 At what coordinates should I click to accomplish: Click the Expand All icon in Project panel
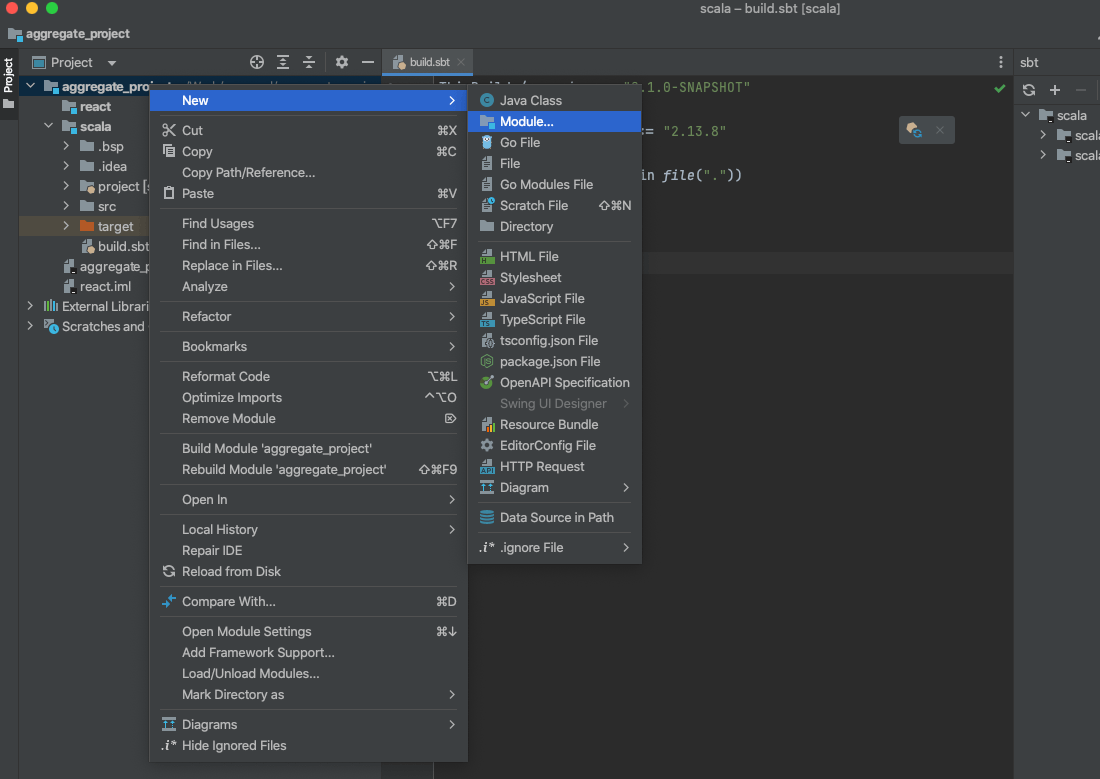(283, 62)
